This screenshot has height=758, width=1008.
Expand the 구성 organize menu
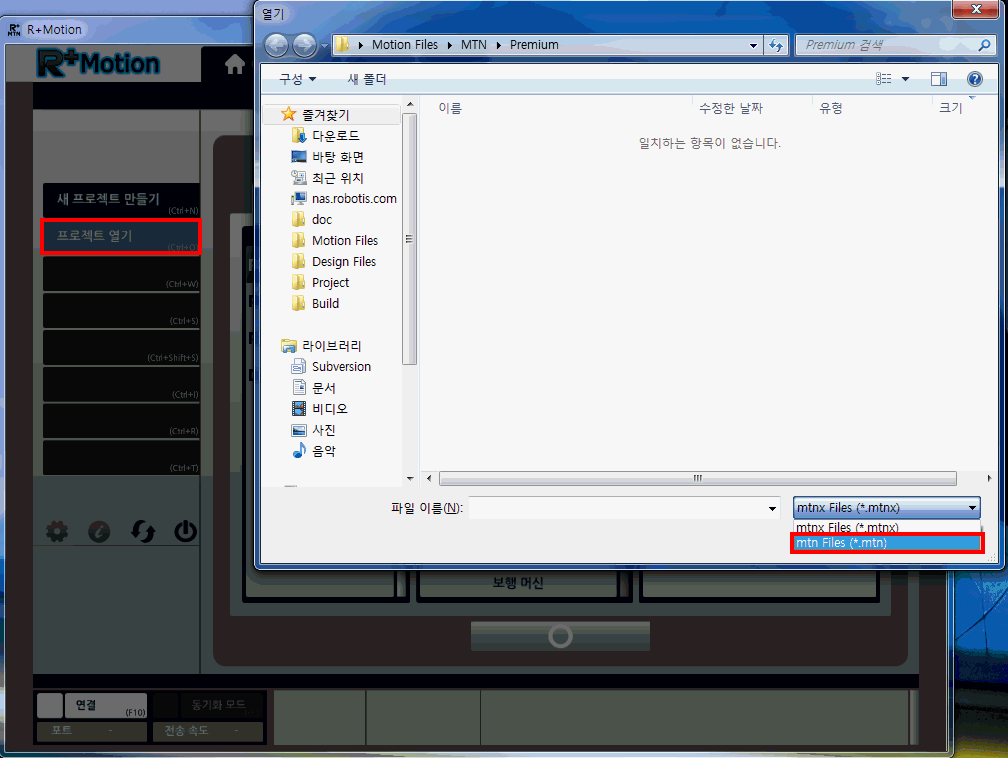pos(297,79)
